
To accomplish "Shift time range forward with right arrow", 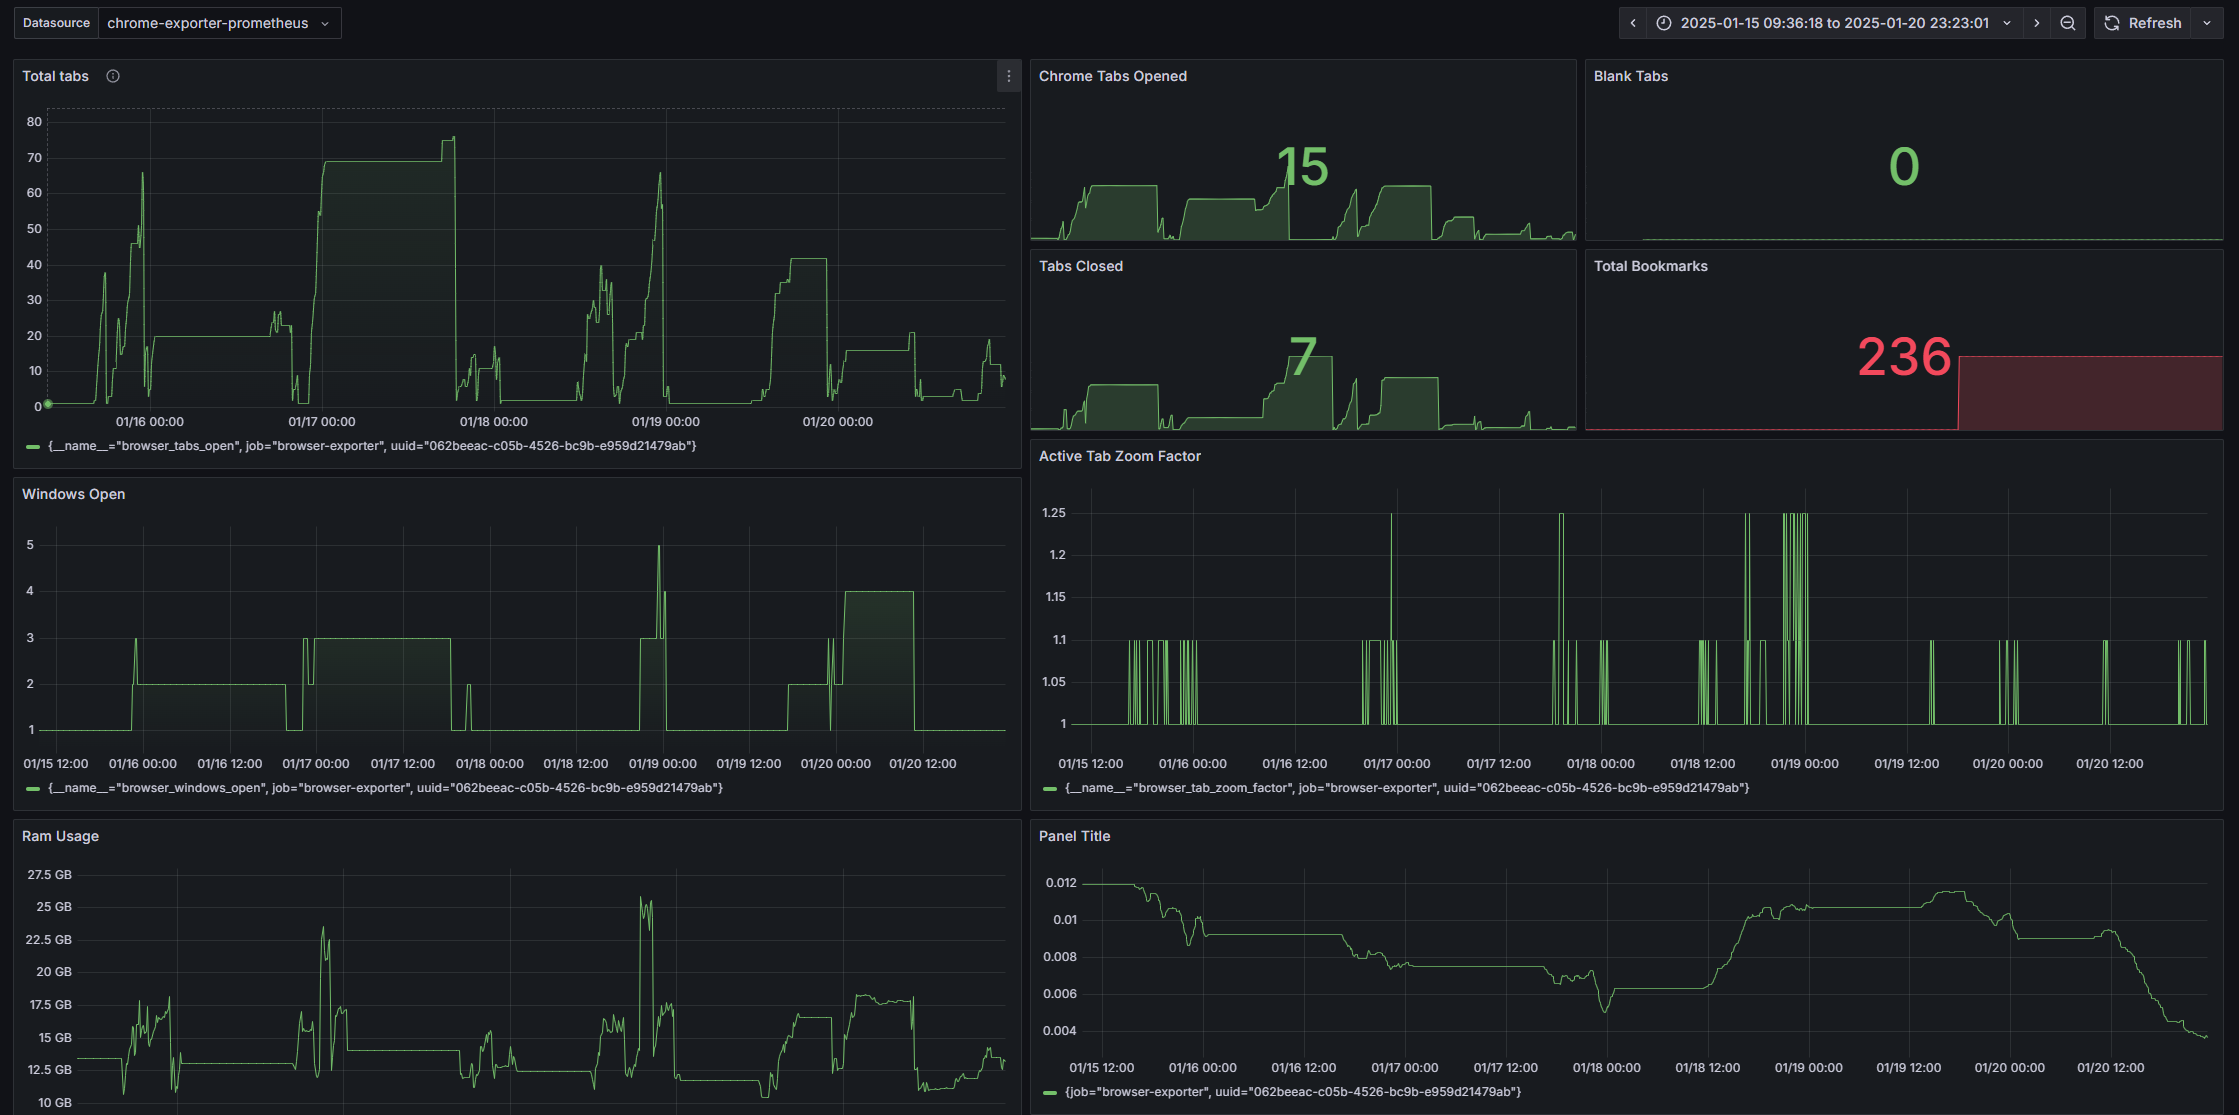I will [x=2037, y=23].
